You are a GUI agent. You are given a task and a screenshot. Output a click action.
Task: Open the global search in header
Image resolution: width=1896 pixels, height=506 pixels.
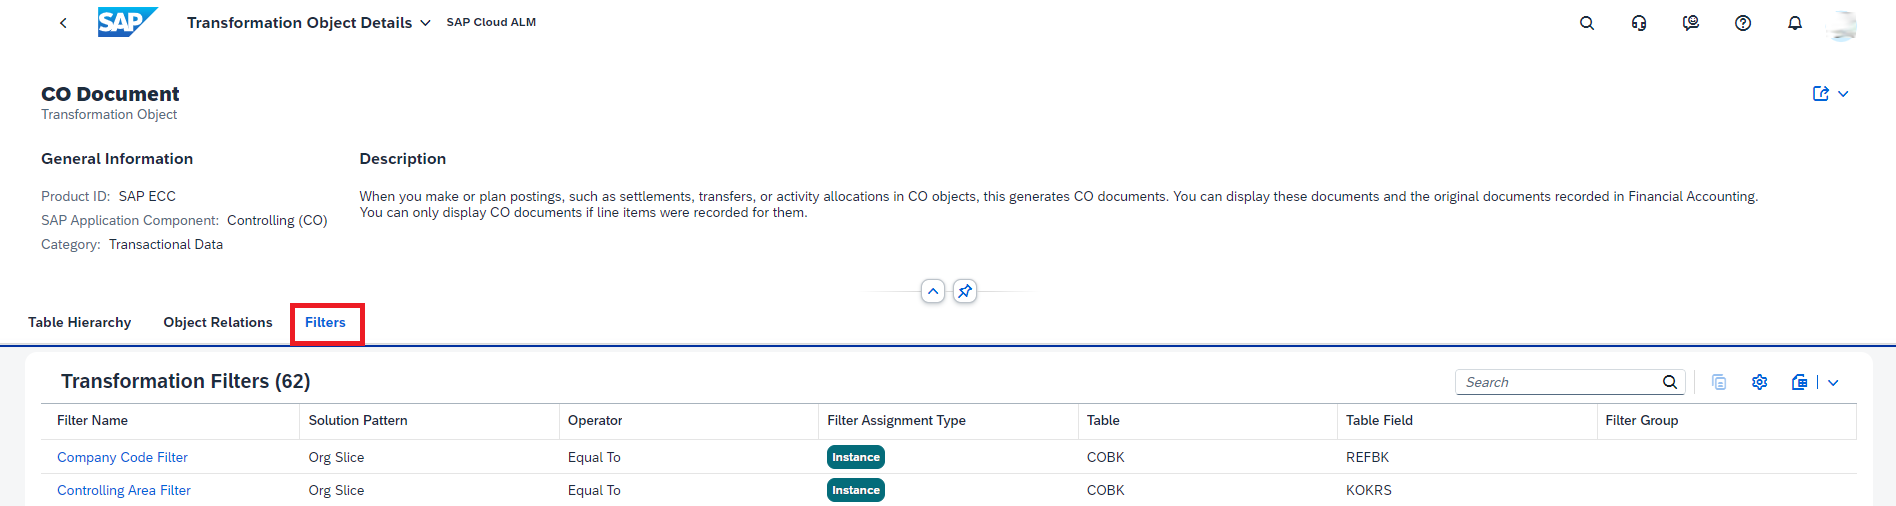(x=1586, y=23)
